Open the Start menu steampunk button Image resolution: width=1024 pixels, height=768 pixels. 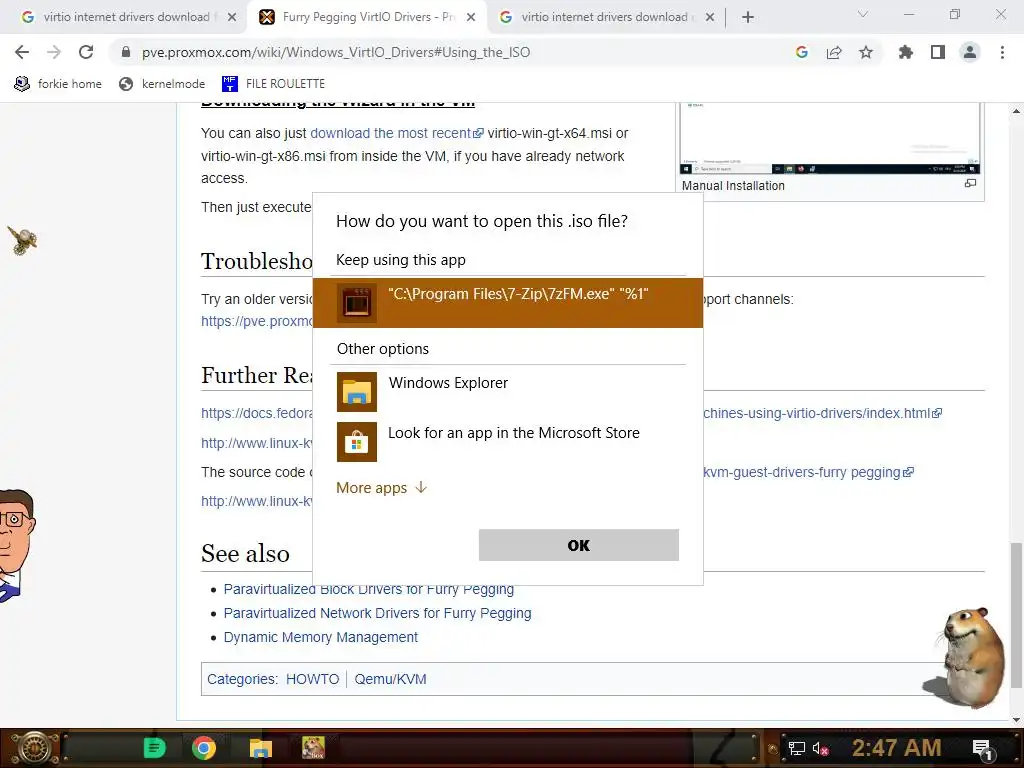tap(34, 748)
